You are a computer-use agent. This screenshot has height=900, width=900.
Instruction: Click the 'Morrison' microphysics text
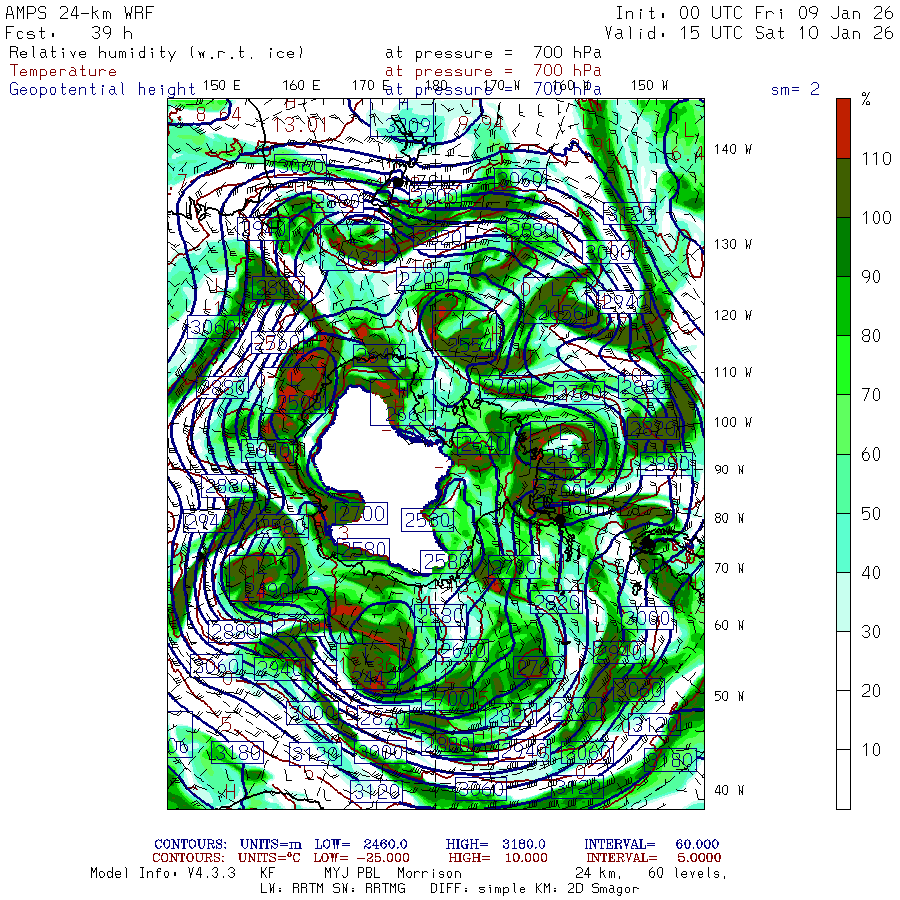tap(429, 873)
